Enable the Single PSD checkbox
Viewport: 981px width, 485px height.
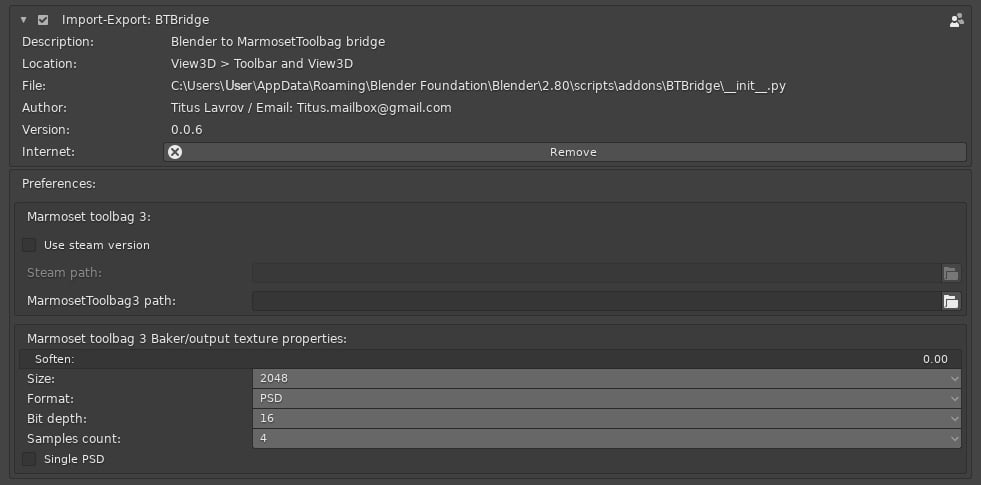click(29, 459)
